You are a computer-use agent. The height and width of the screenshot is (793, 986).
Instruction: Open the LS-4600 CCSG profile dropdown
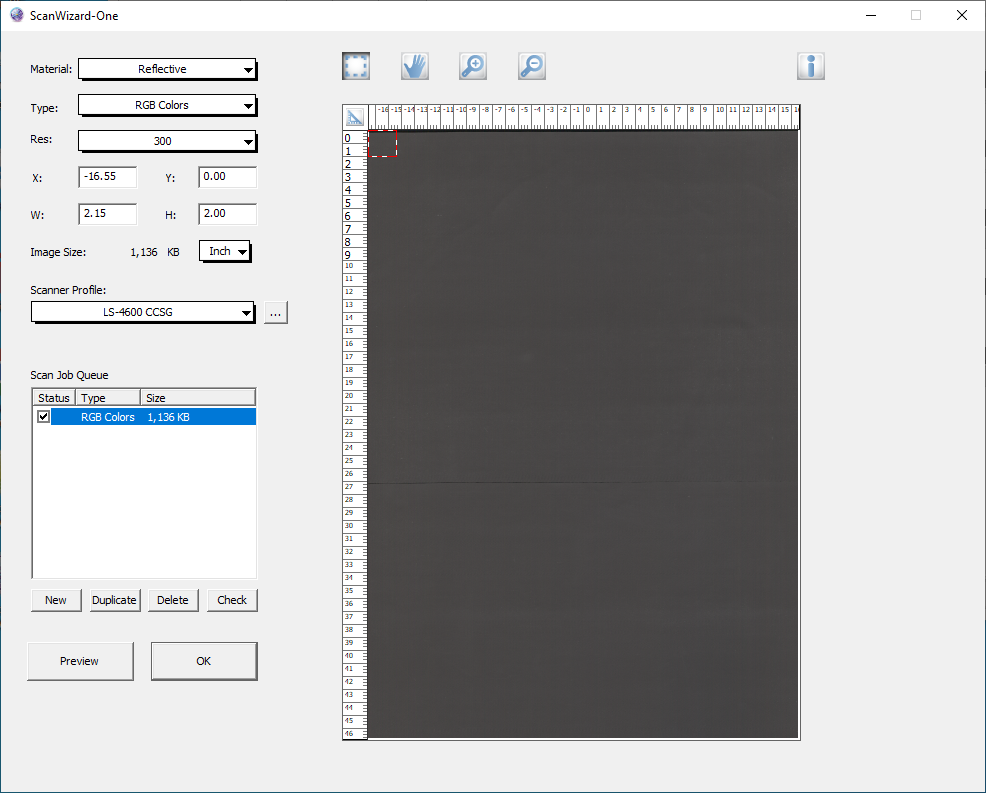[x=142, y=312]
